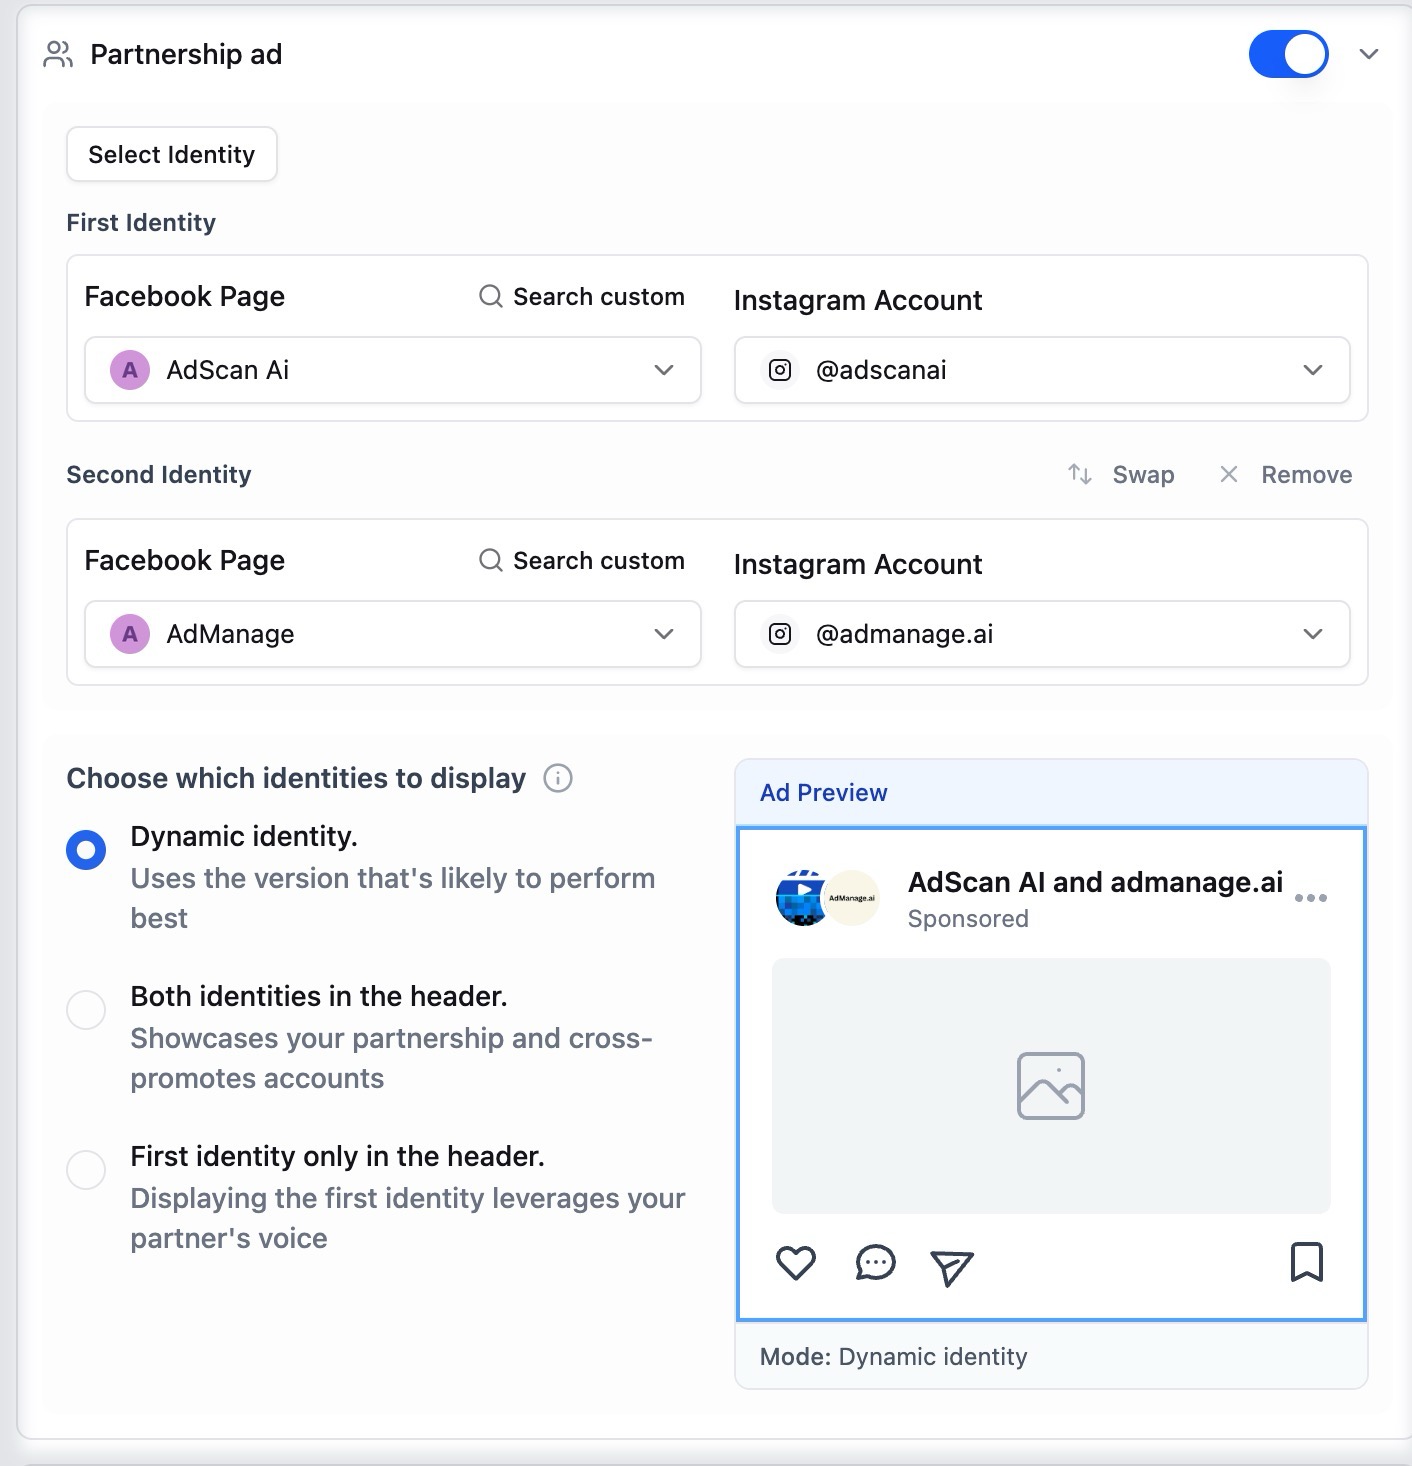Click the share icon in the ad preview
This screenshot has height=1466, width=1412.
pos(950,1266)
